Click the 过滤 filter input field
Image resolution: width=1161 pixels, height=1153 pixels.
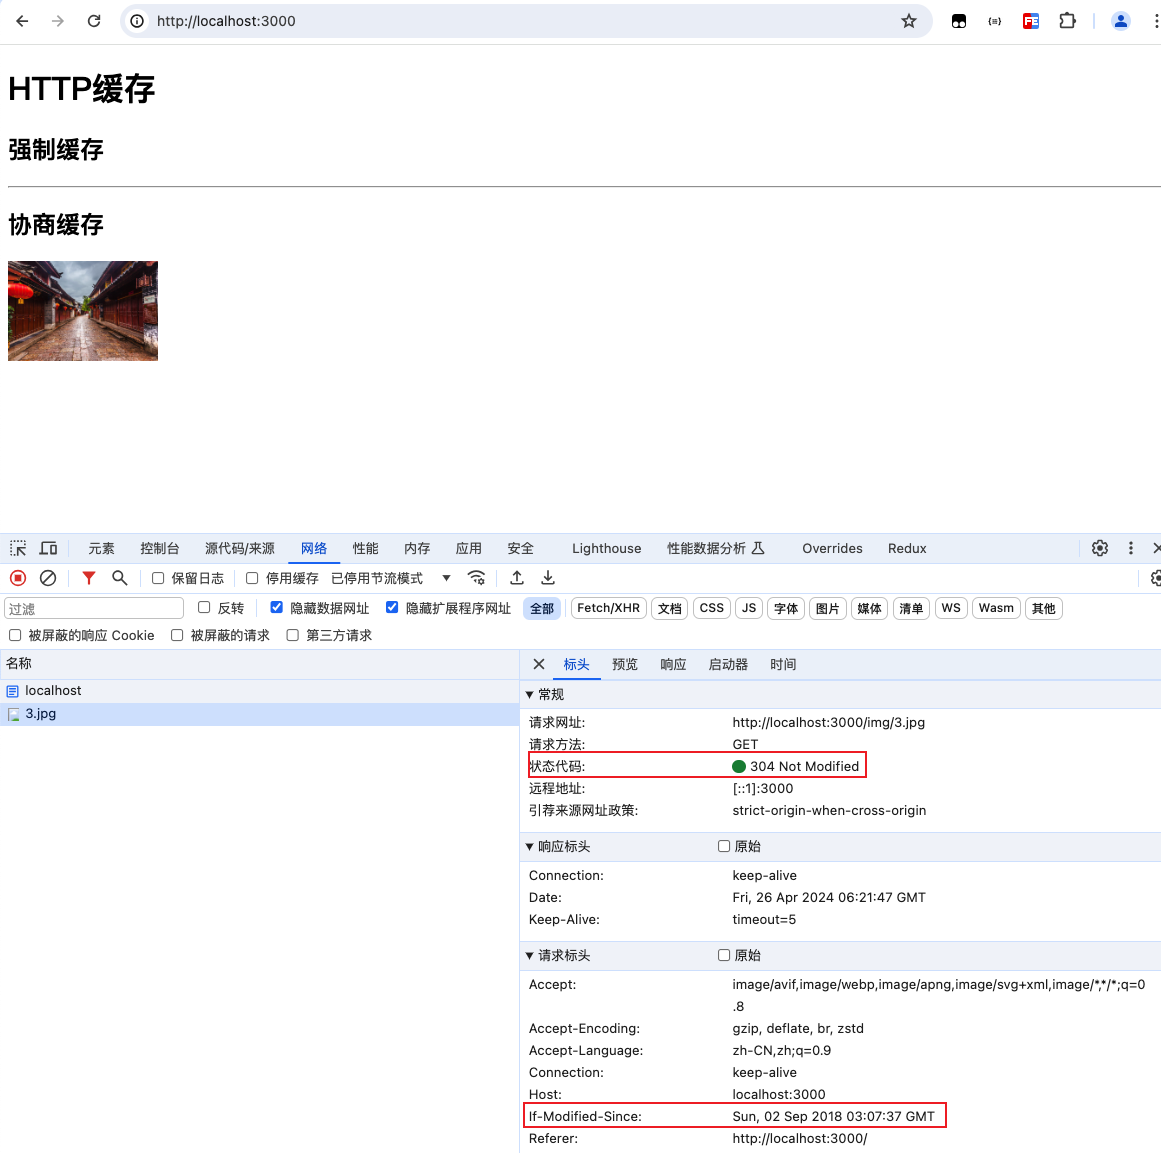(94, 609)
